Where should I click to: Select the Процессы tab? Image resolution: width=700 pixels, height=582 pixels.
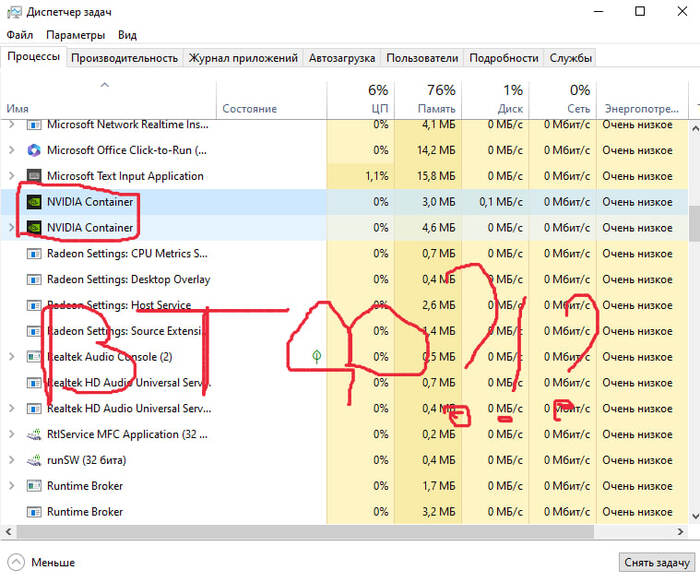tap(33, 57)
